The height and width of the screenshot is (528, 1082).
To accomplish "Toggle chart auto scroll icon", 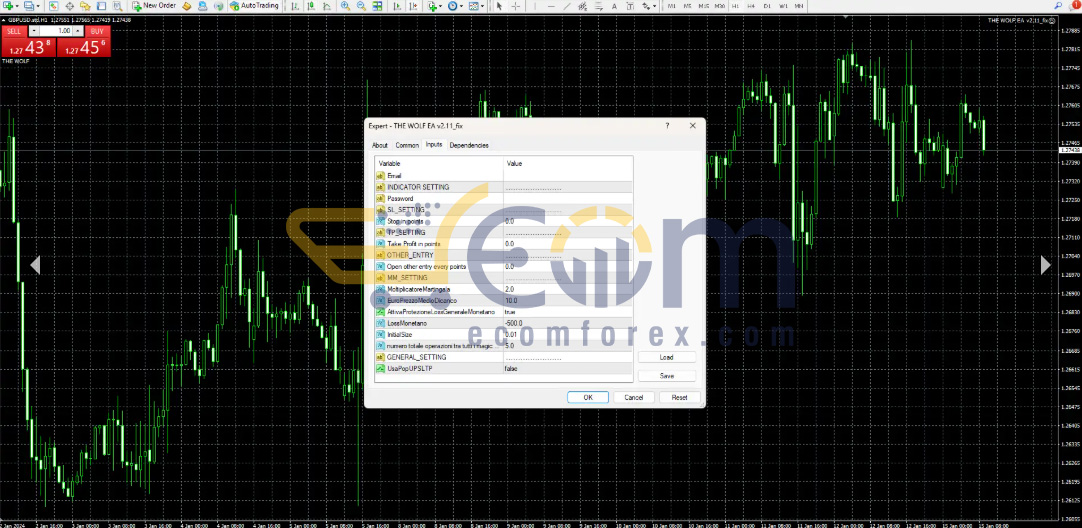I will (x=397, y=6).
